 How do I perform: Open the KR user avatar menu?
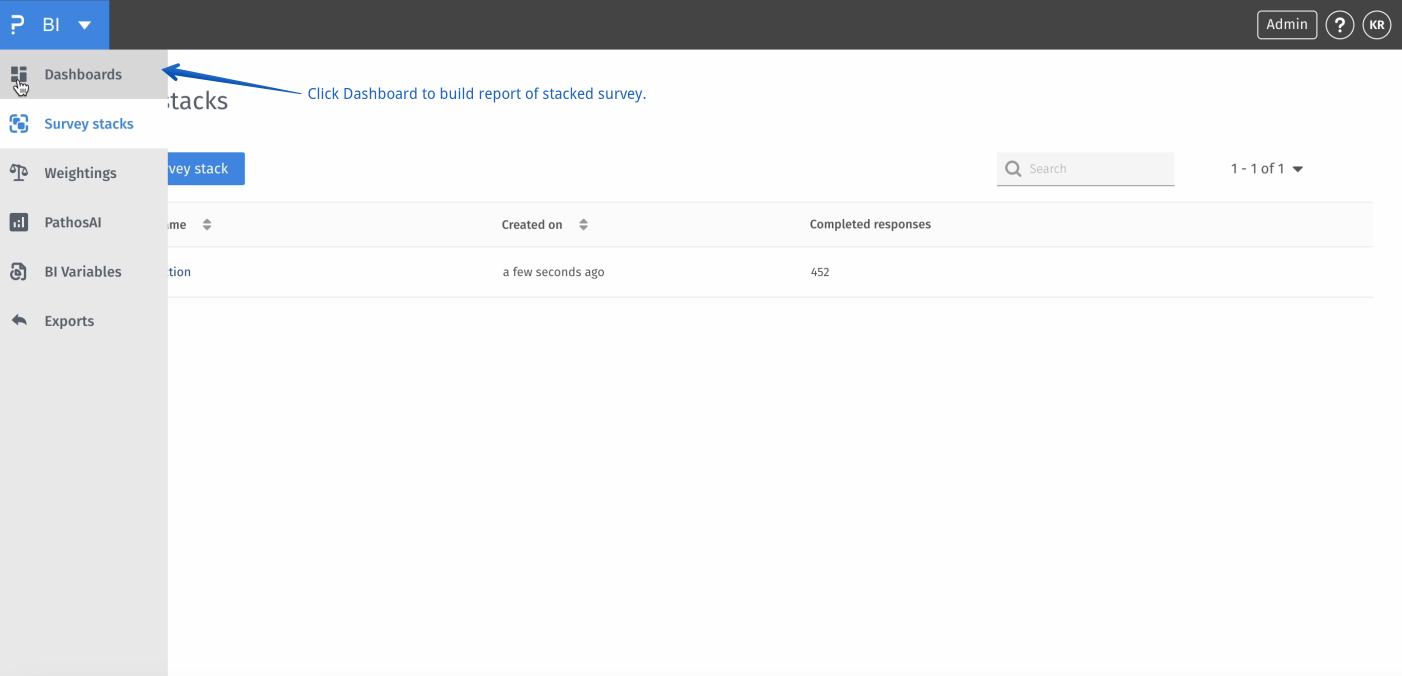click(1377, 25)
